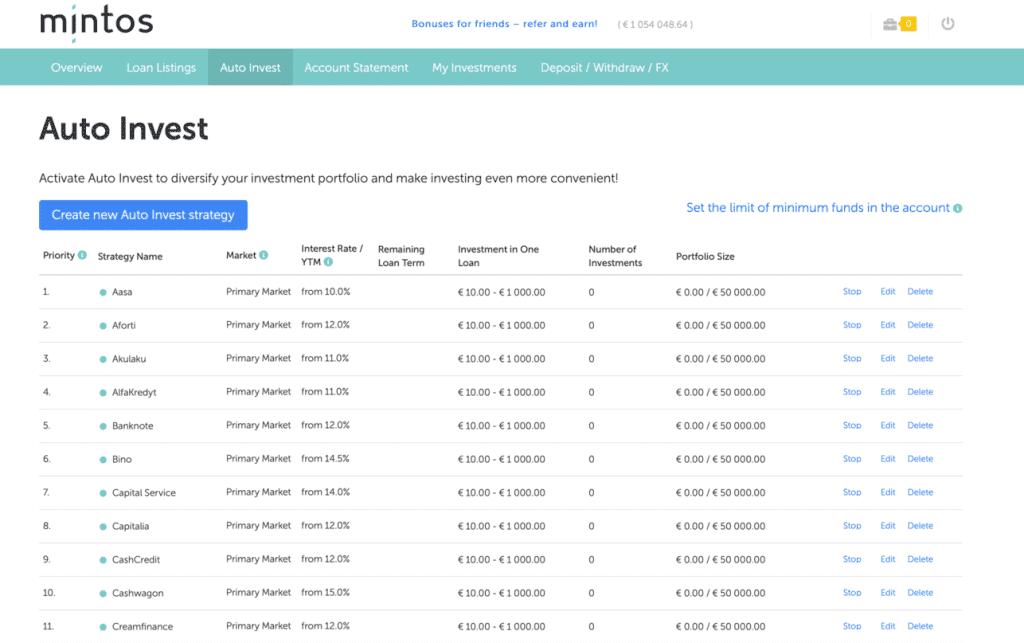Click the status dot next to Bino
The width and height of the screenshot is (1024, 643).
click(x=103, y=460)
